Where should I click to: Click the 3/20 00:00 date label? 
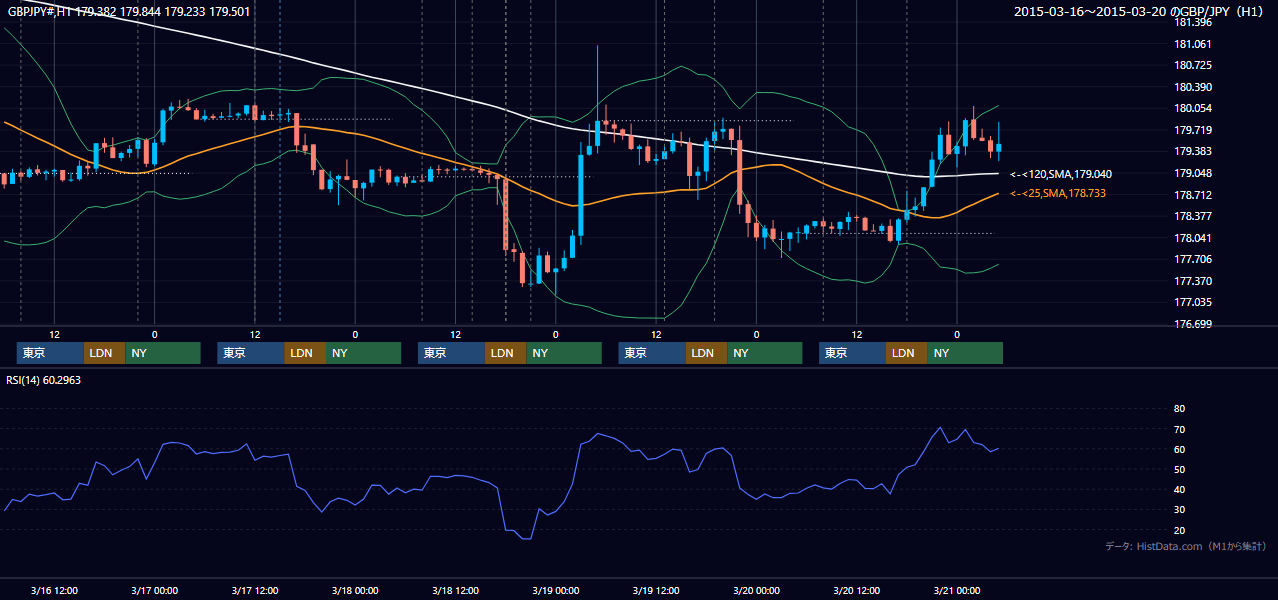pyautogui.click(x=756, y=591)
